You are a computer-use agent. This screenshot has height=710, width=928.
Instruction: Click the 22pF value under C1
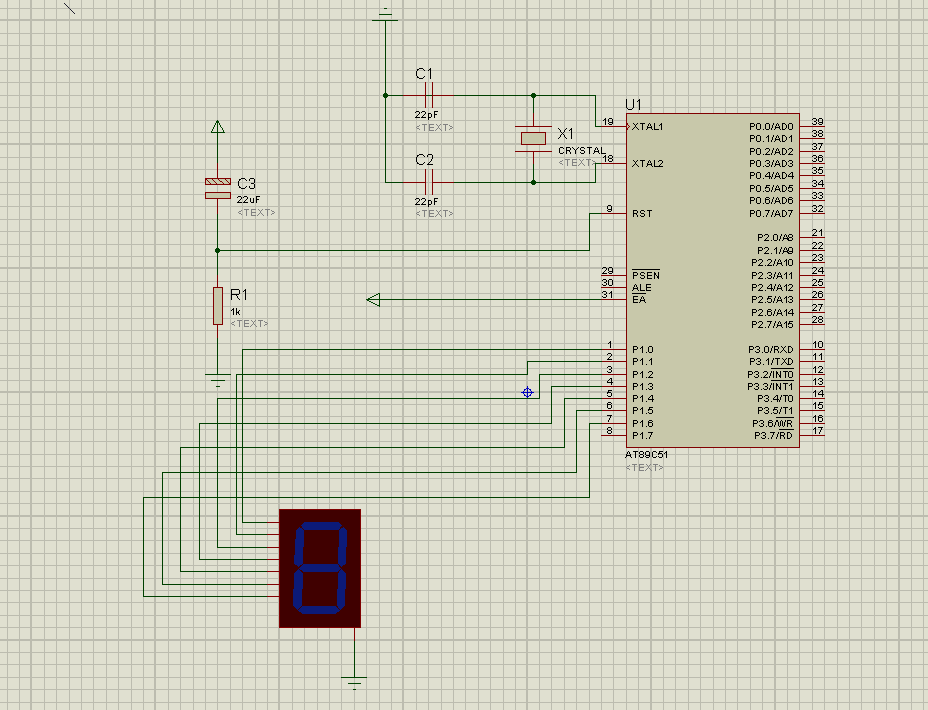[x=426, y=115]
